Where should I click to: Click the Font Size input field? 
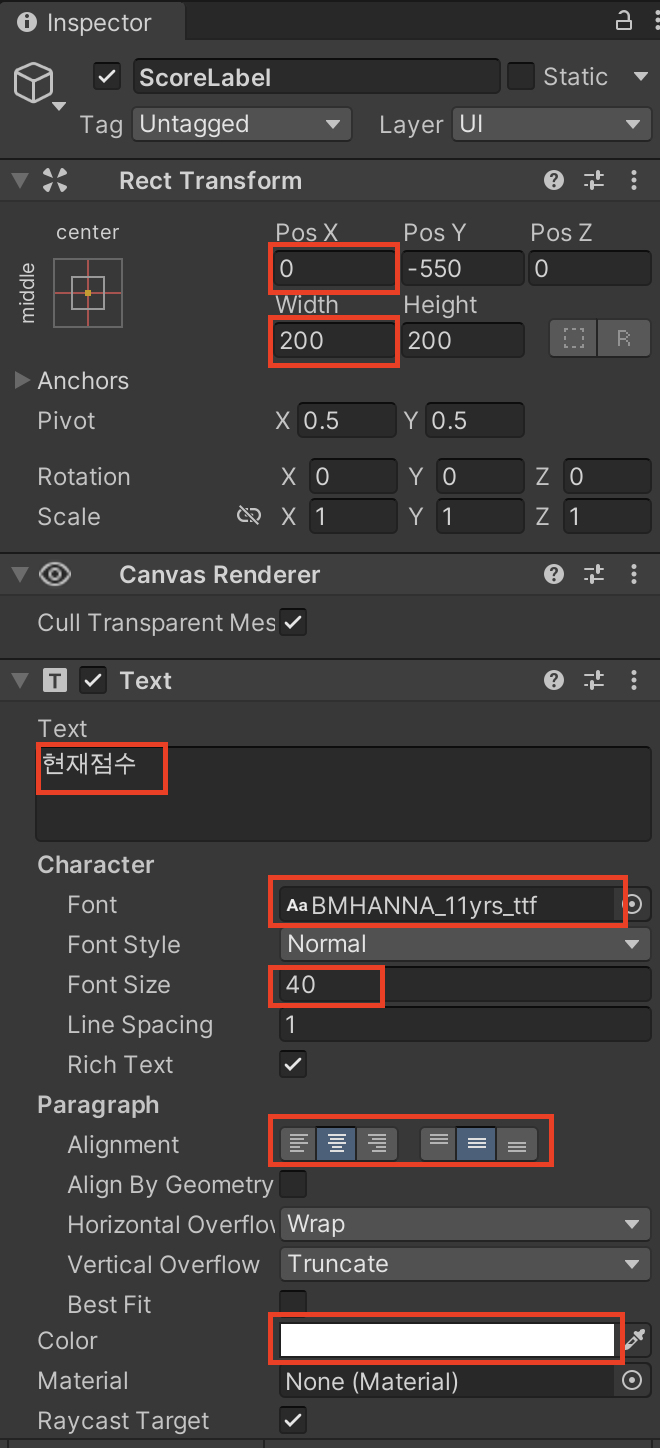(464, 985)
